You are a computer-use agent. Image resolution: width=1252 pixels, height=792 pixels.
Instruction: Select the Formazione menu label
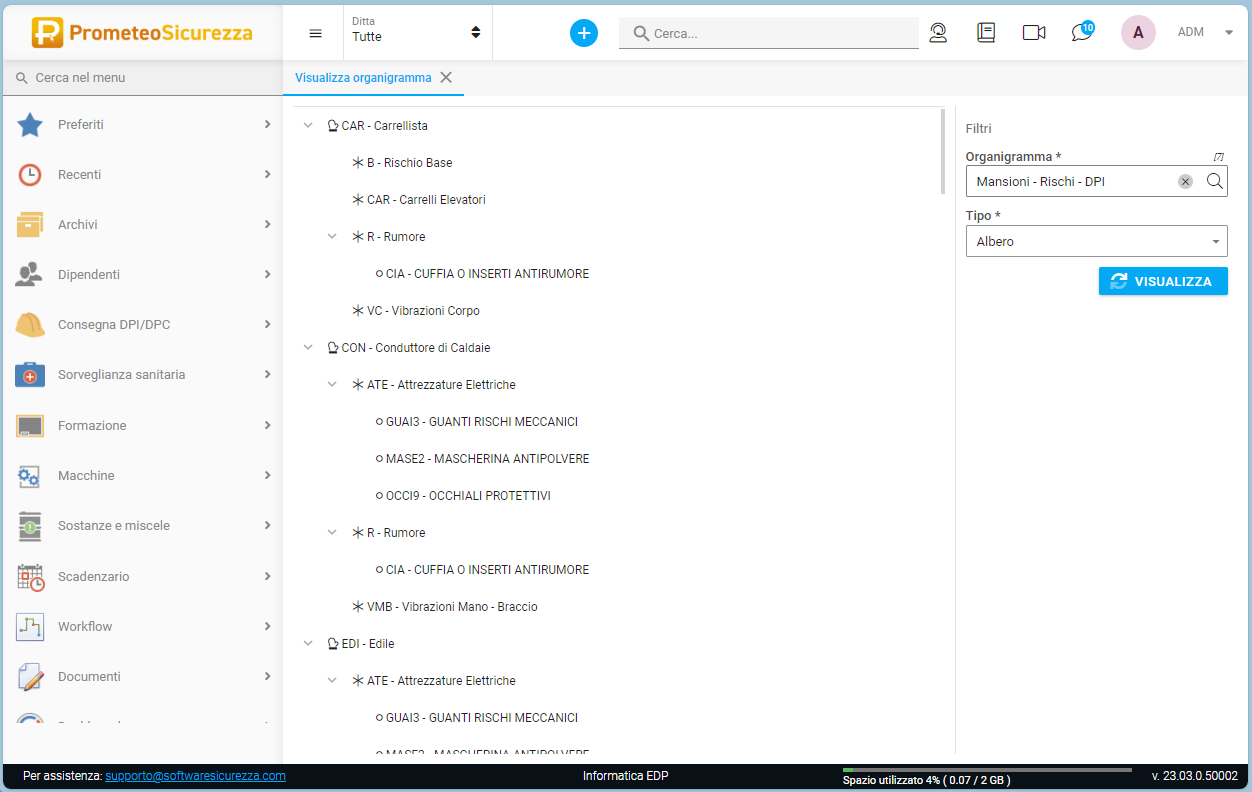92,425
